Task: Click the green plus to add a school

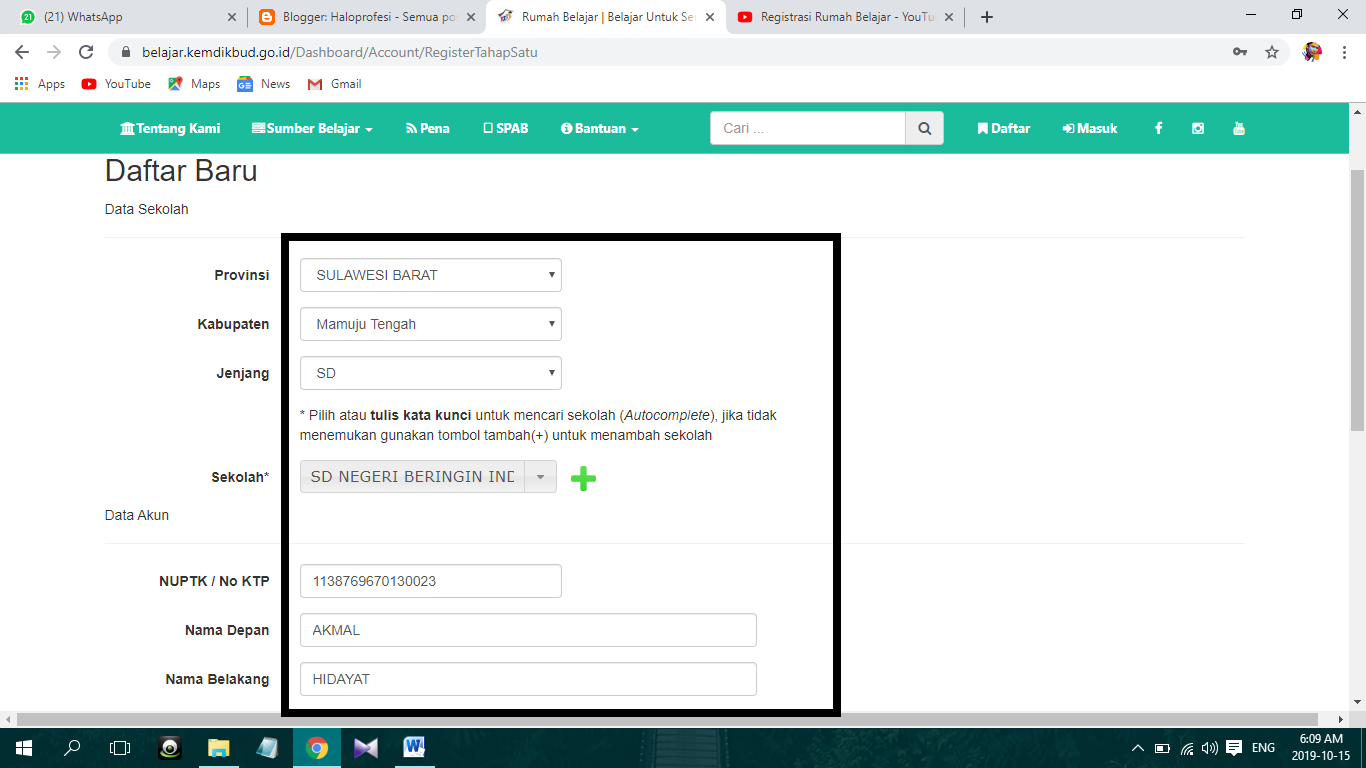Action: (584, 477)
